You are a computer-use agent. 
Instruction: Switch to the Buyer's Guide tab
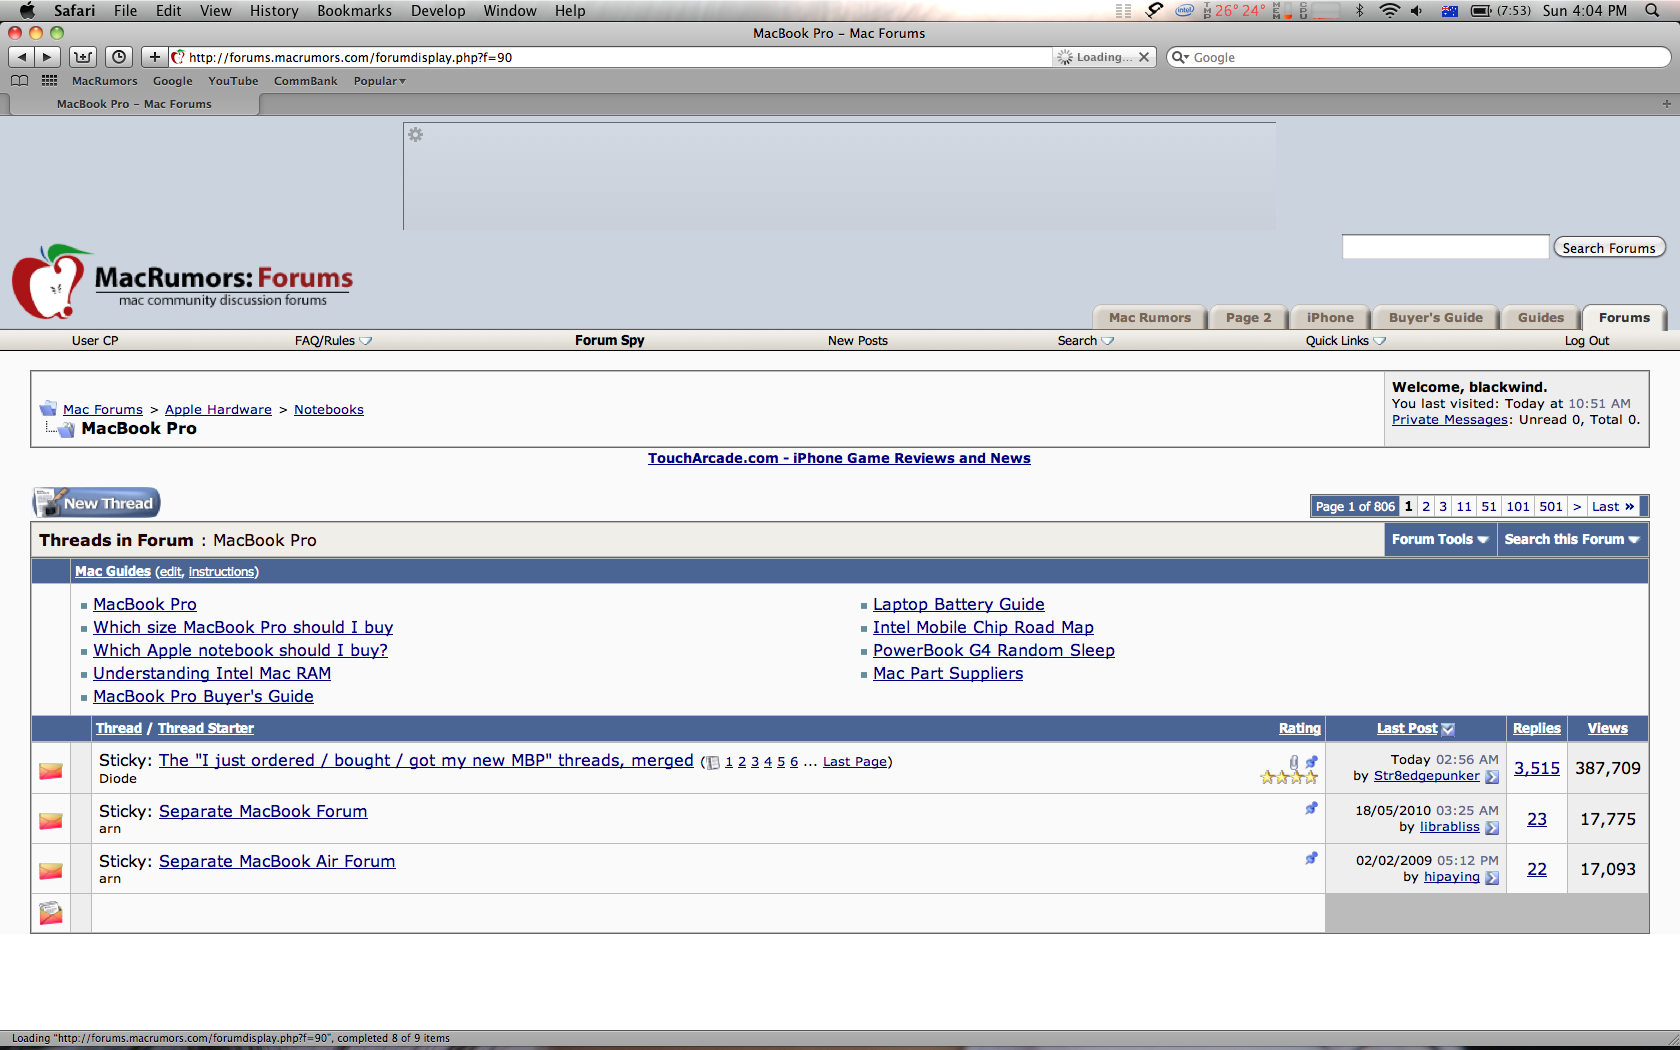coord(1436,318)
